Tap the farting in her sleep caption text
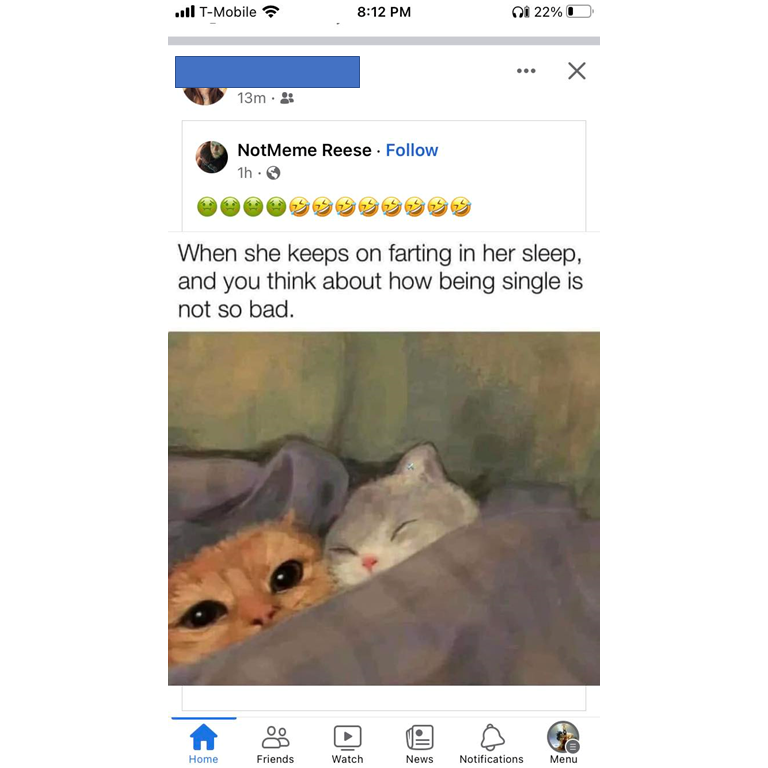 pos(380,281)
